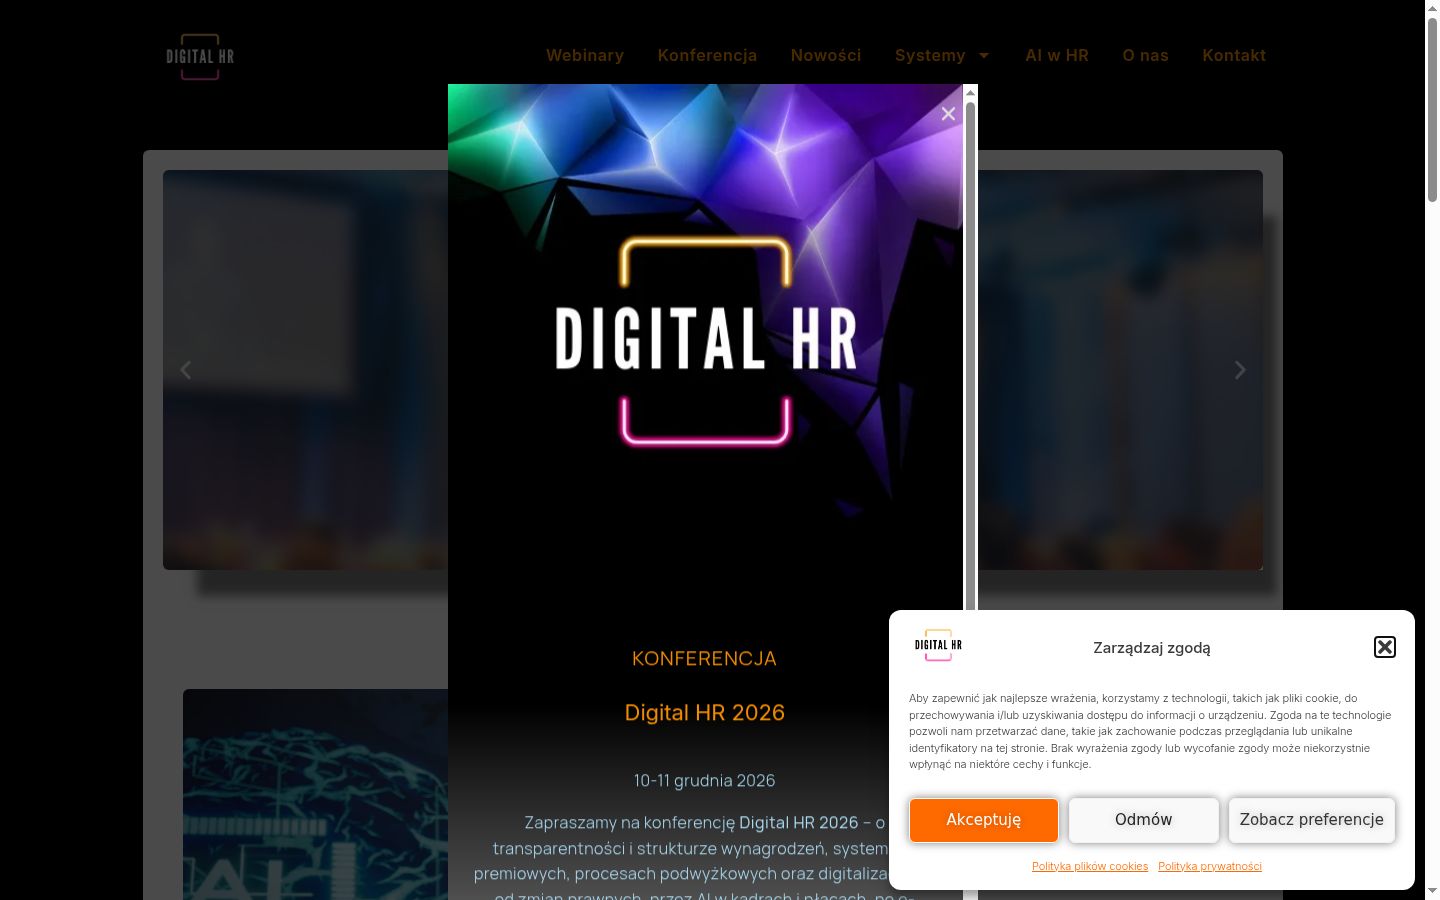Go to previous carousel slide arrow

click(186, 370)
